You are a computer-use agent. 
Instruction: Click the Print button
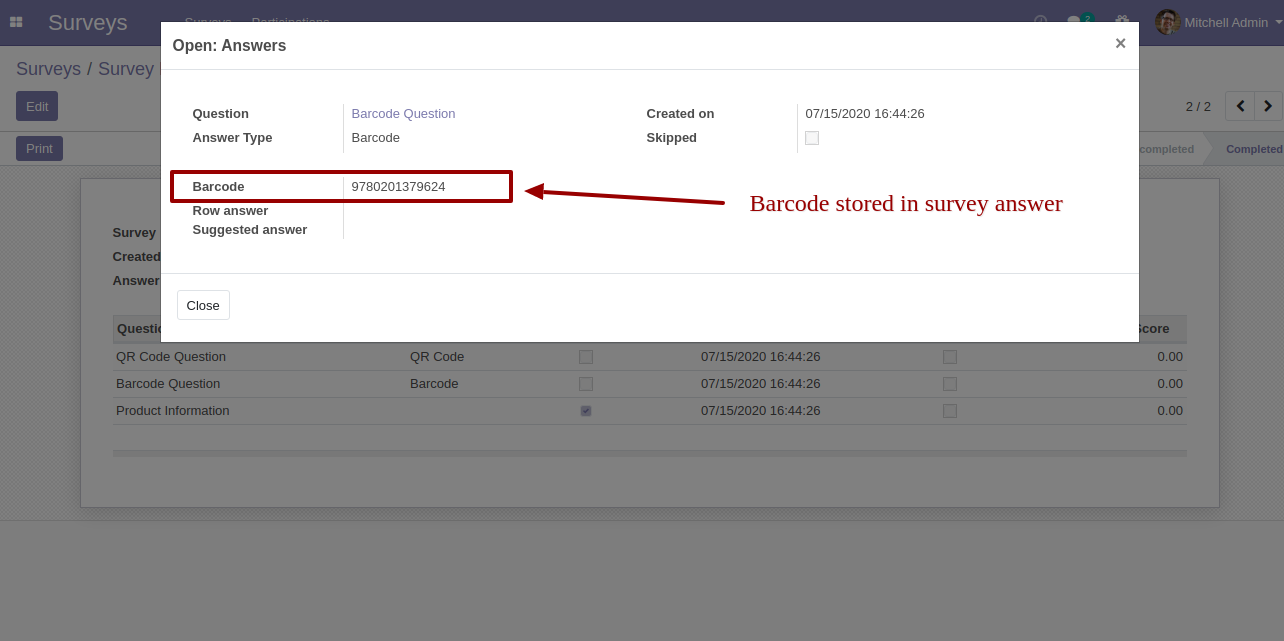tap(39, 149)
